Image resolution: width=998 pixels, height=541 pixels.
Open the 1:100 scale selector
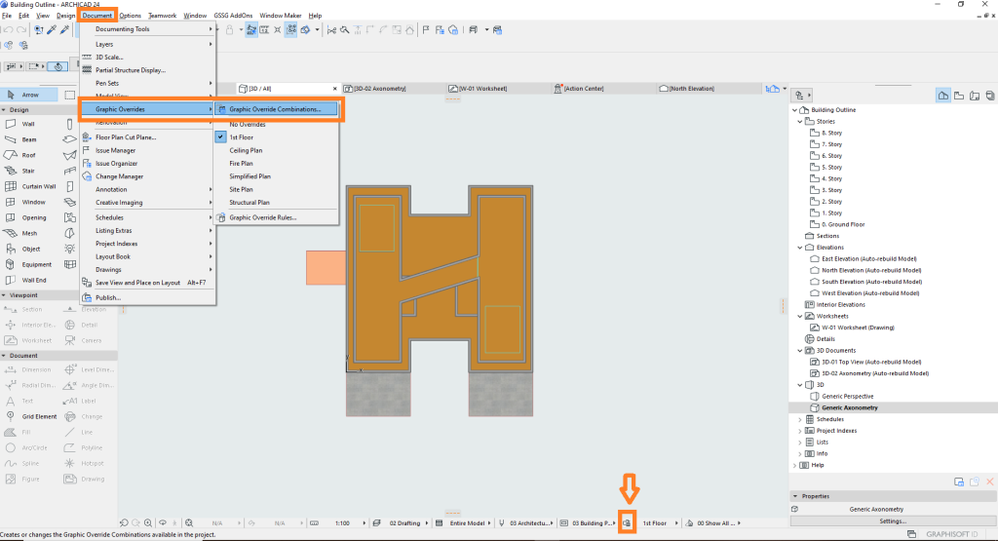342,523
